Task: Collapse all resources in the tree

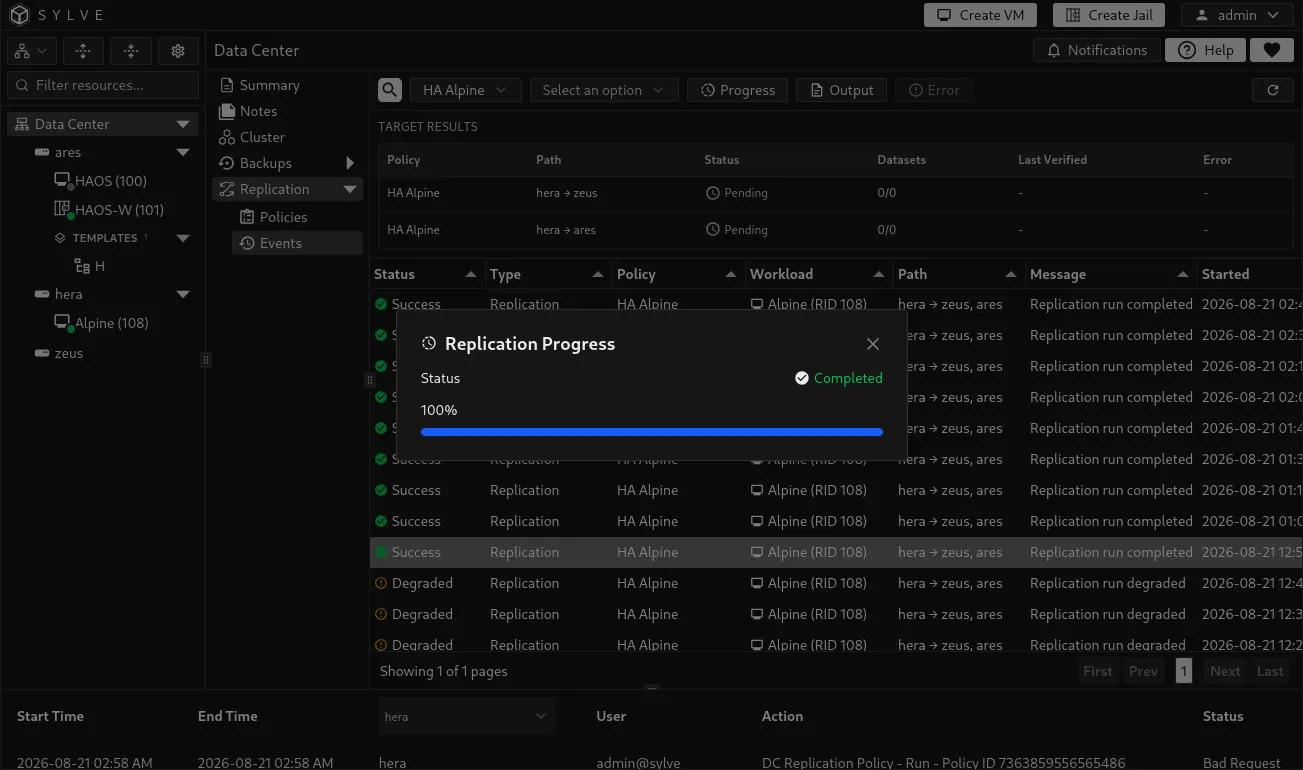Action: [x=131, y=51]
